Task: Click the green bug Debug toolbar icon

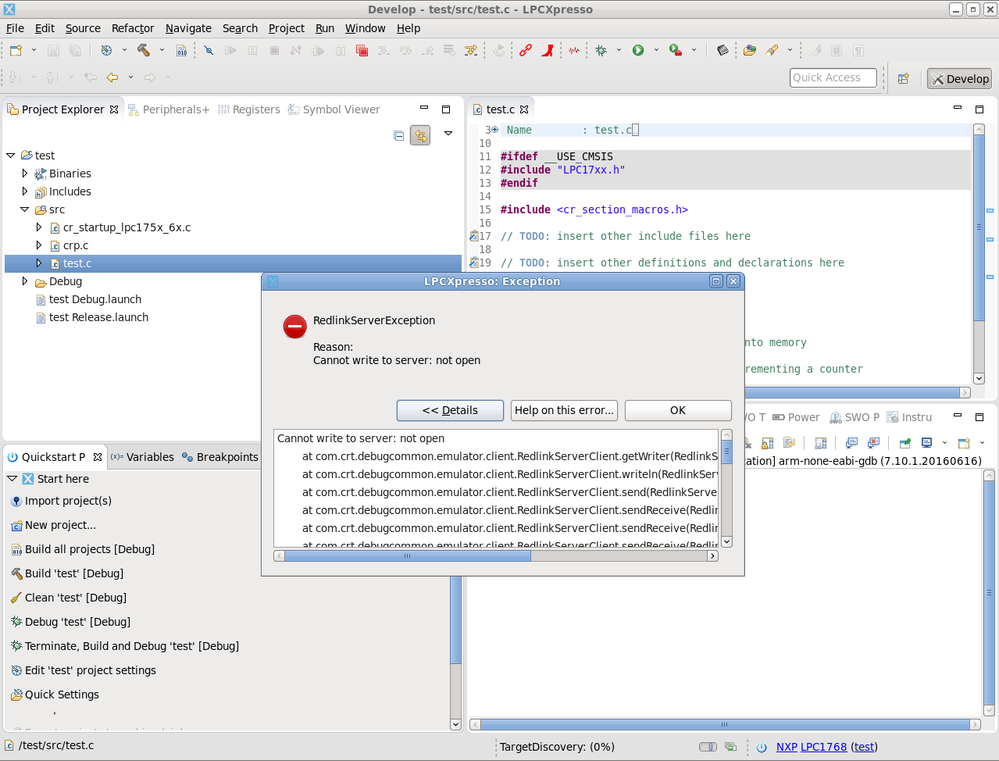Action: click(x=601, y=50)
